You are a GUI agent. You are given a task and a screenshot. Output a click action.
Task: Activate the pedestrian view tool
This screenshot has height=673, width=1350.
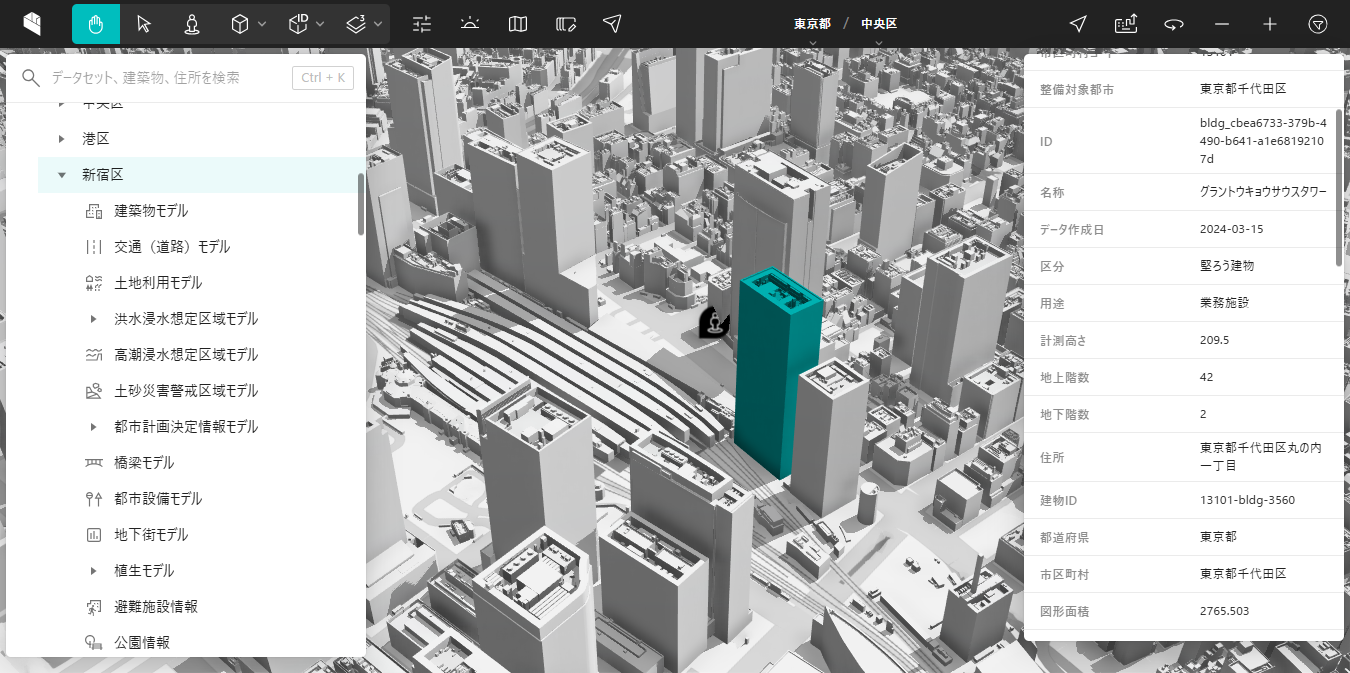coord(192,24)
